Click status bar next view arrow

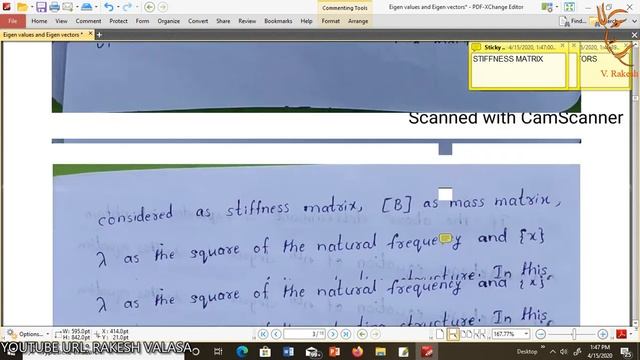(375, 334)
